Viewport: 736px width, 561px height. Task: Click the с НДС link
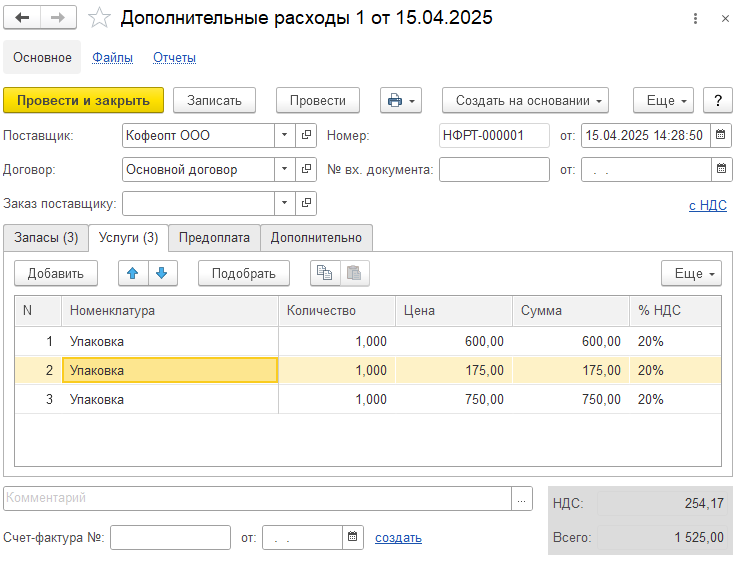708,205
